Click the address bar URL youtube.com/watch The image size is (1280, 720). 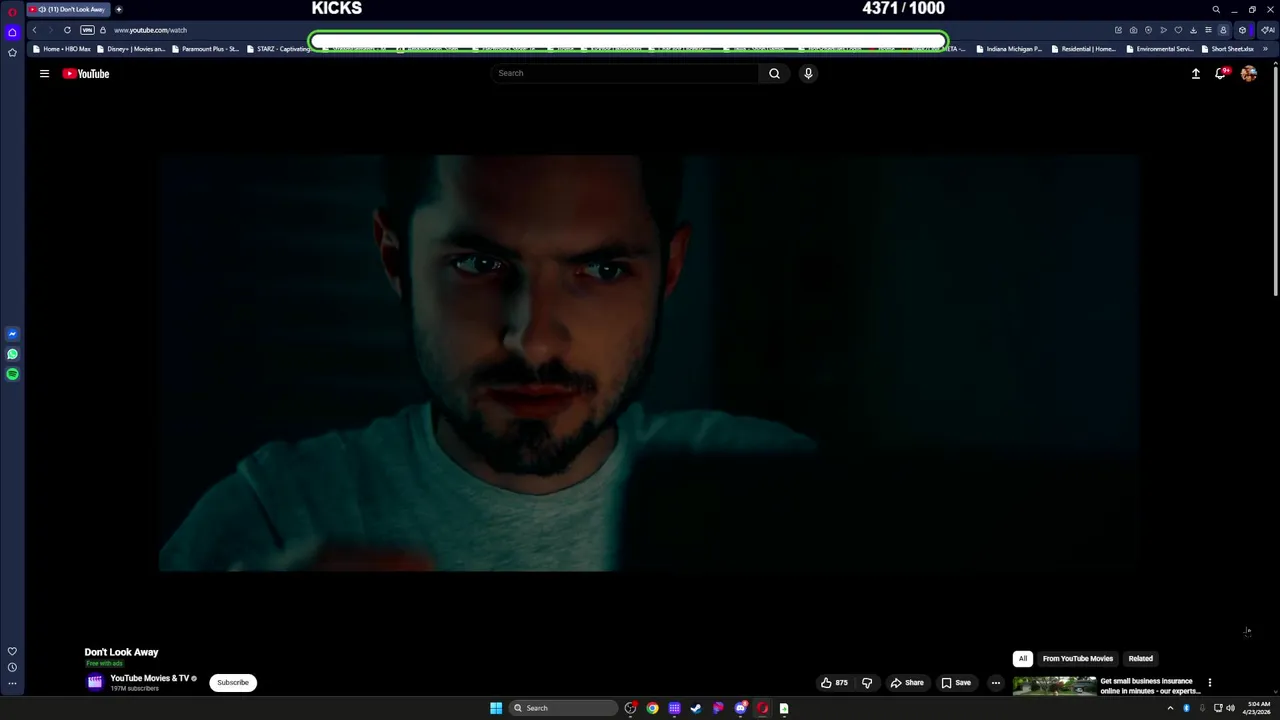[150, 30]
